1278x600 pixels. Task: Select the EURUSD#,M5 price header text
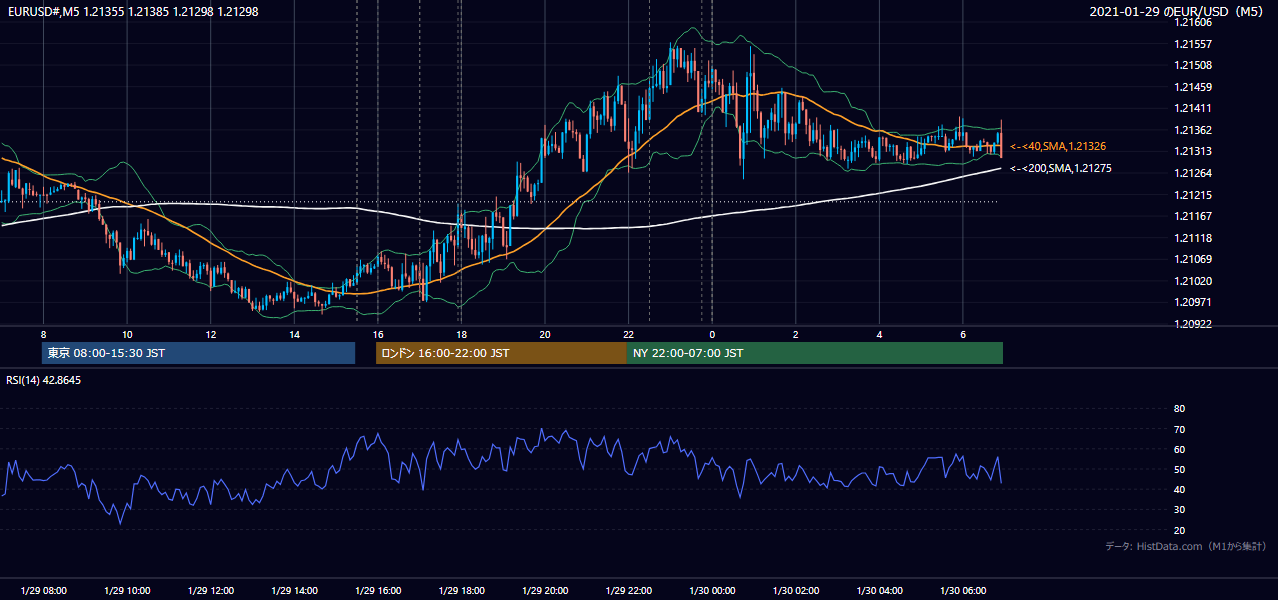point(133,12)
